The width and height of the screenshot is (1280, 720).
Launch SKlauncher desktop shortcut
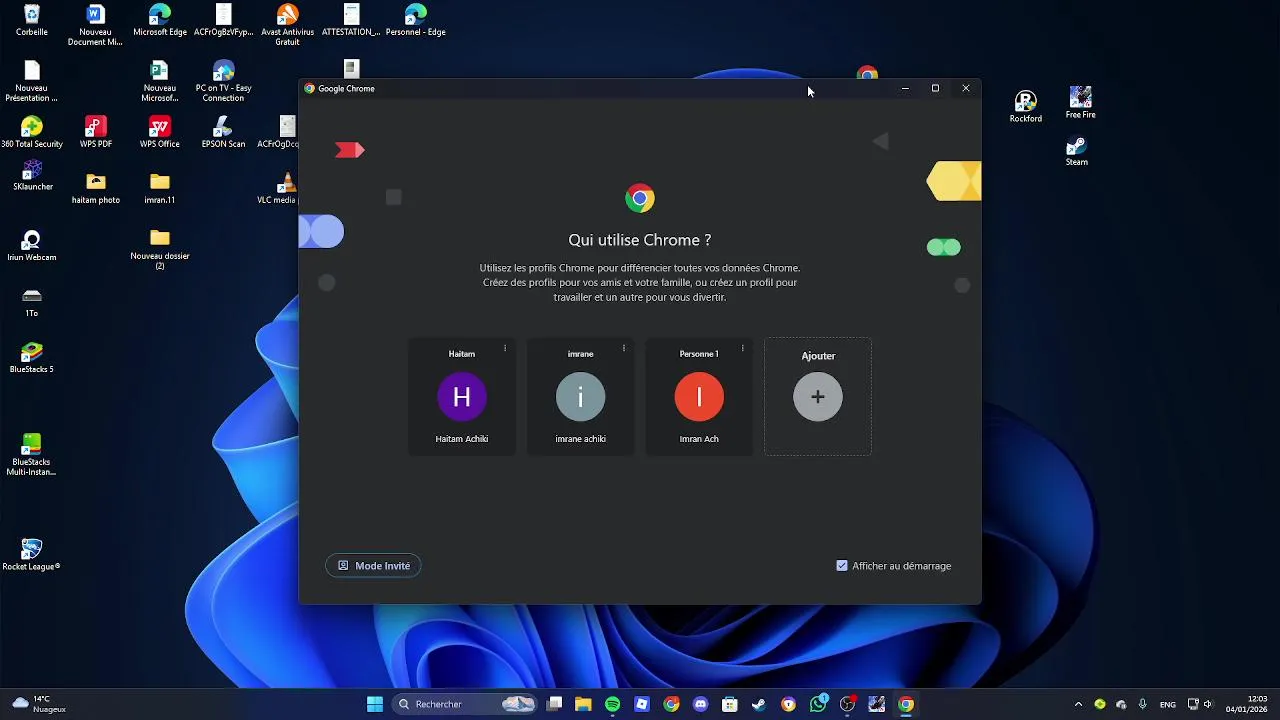pos(32,175)
